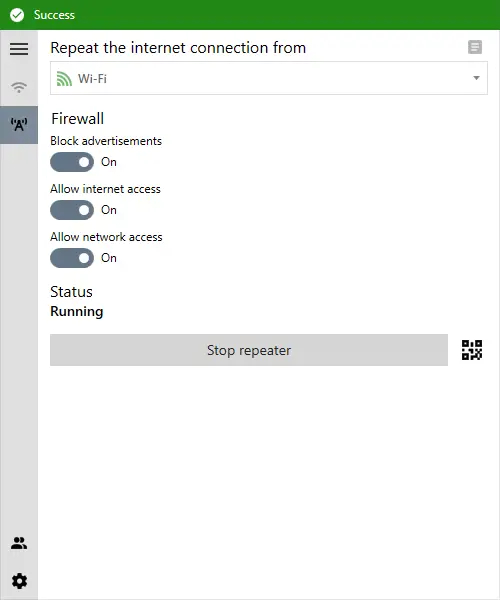The height and width of the screenshot is (600, 500).
Task: Select the repeater antenna sidebar icon
Action: [19, 125]
